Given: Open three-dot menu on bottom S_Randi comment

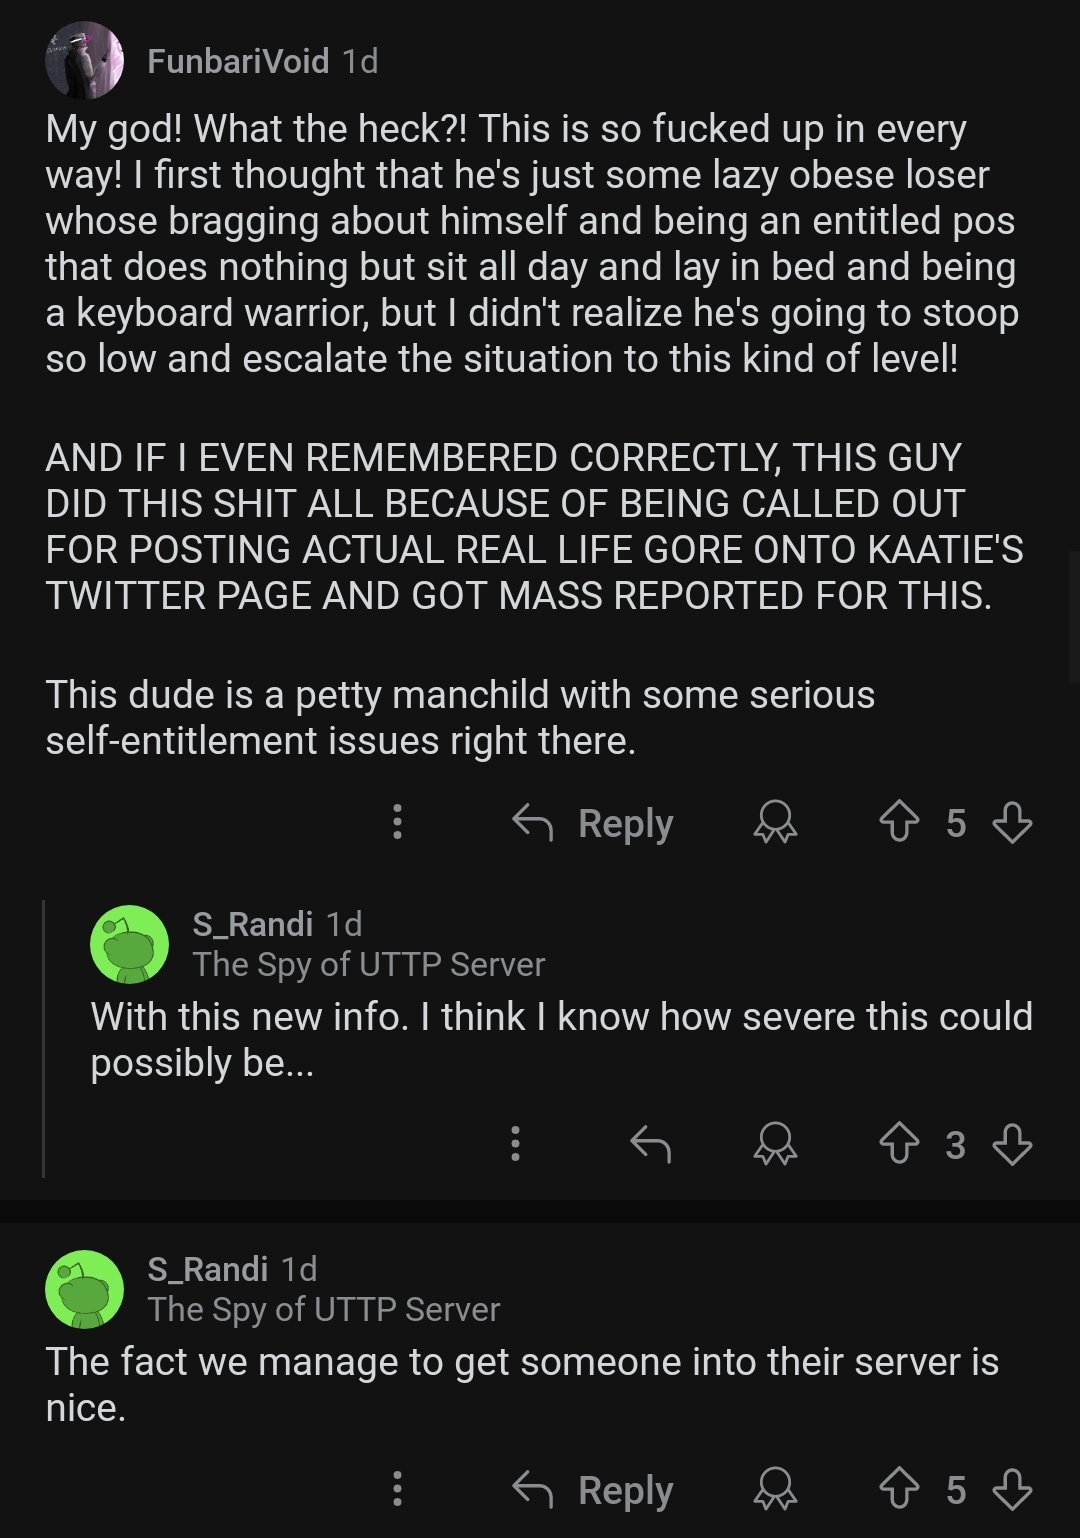Looking at the screenshot, I should (x=397, y=1489).
